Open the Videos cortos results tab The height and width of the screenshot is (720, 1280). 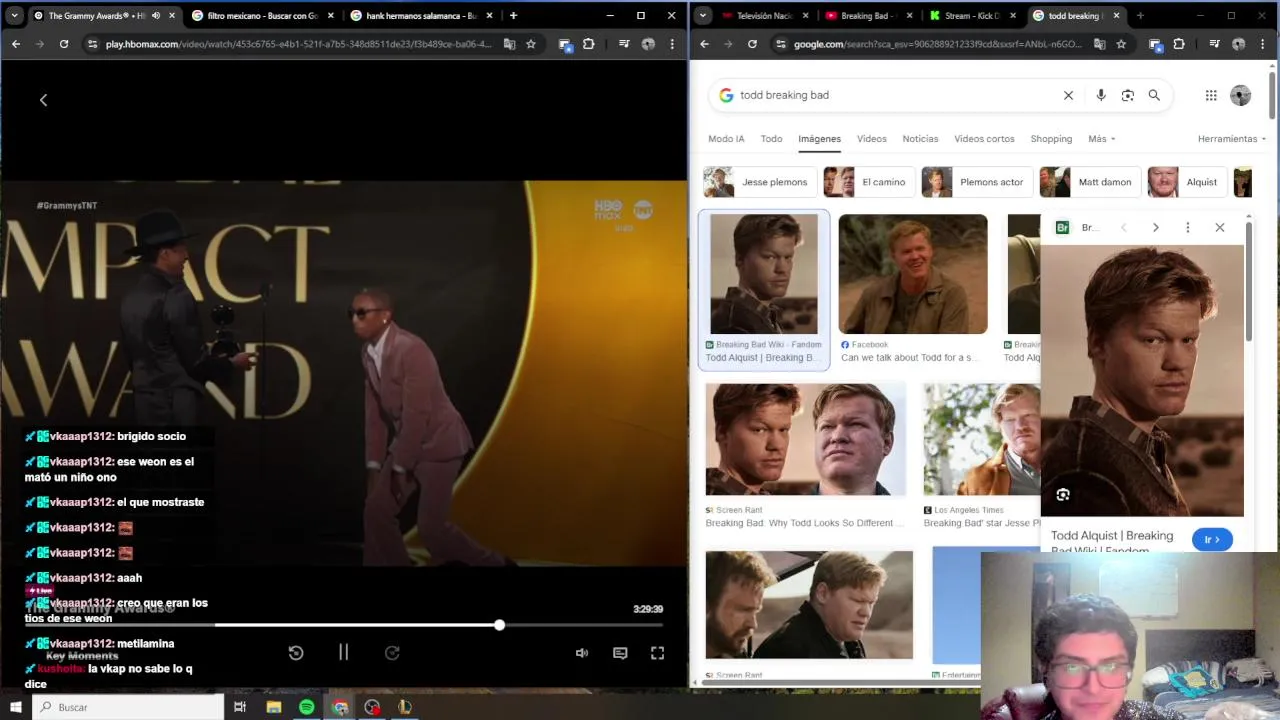(x=984, y=139)
